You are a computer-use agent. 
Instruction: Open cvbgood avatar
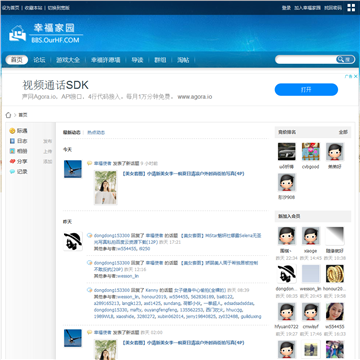[311, 152]
